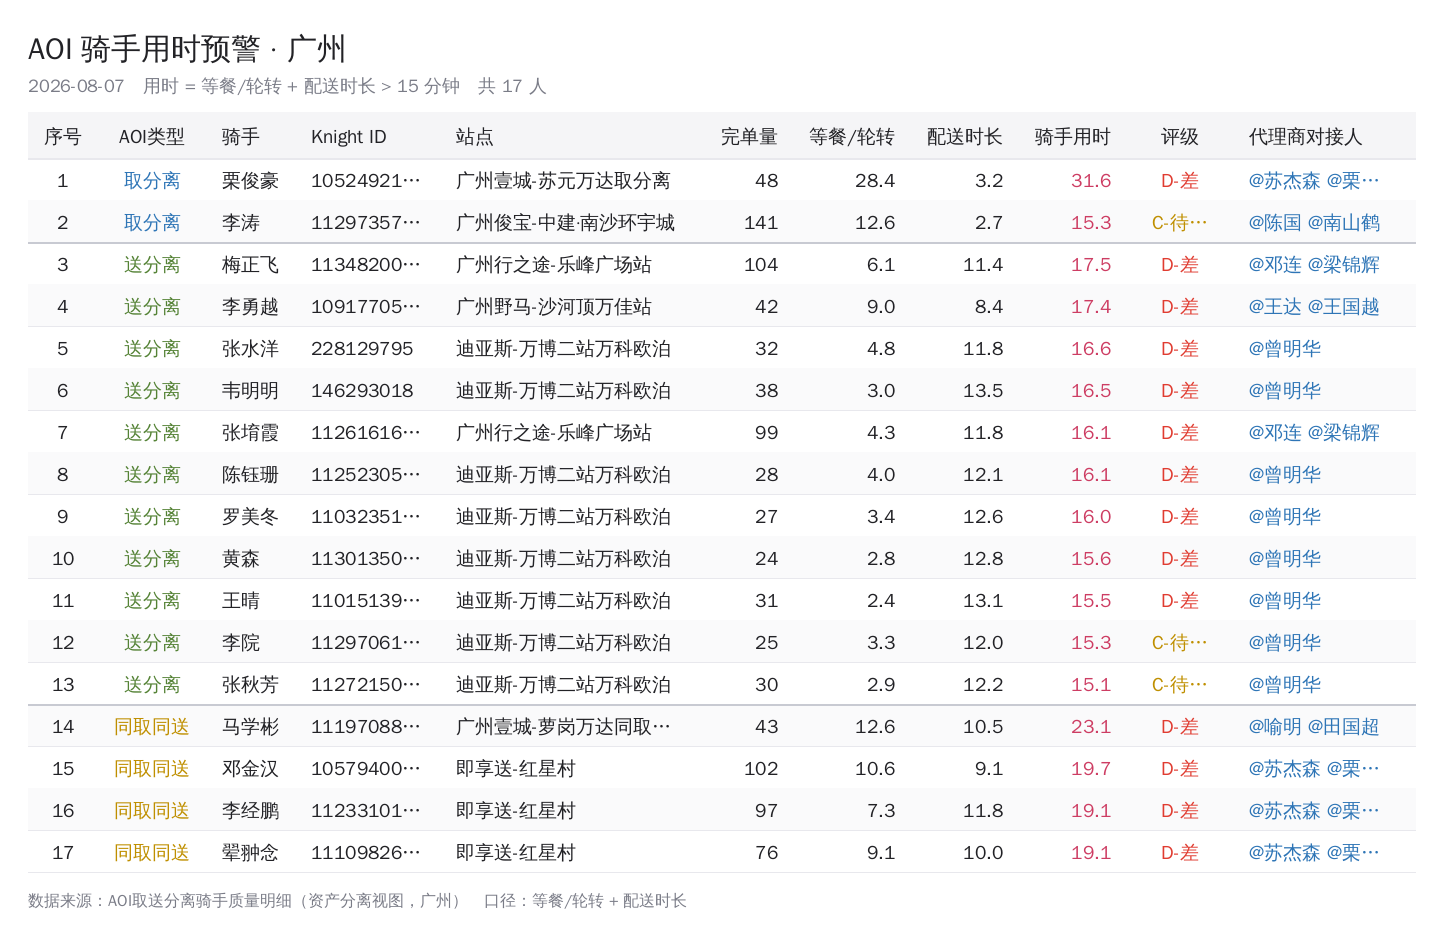Click the 等餐/轮转 value 28.4
The image size is (1443, 946).
[875, 181]
